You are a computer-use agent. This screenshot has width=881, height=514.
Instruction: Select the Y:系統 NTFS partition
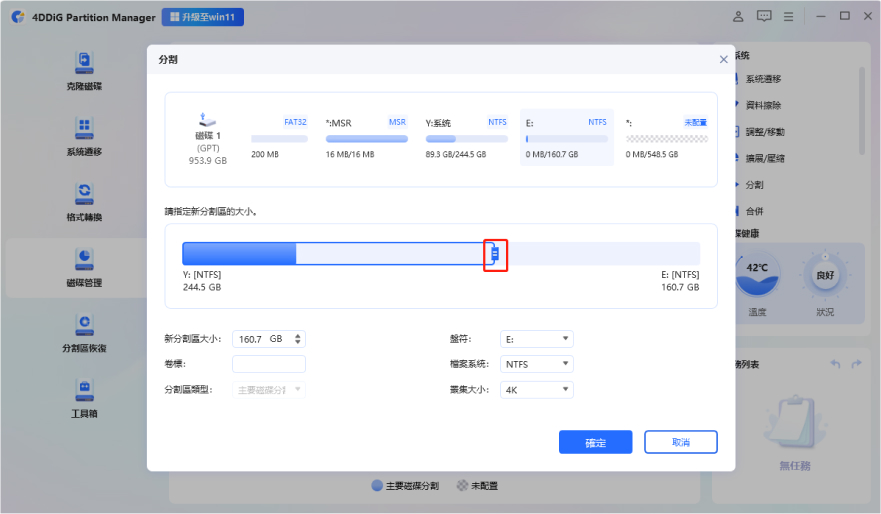pos(466,138)
